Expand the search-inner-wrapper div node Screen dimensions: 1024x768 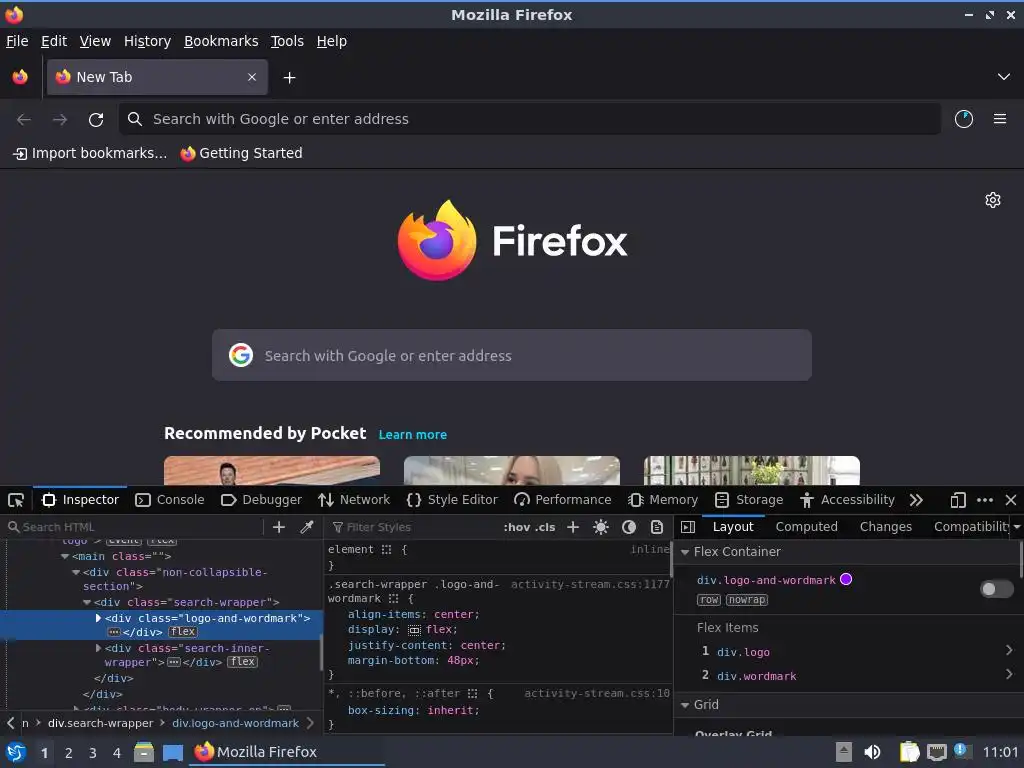(x=98, y=648)
